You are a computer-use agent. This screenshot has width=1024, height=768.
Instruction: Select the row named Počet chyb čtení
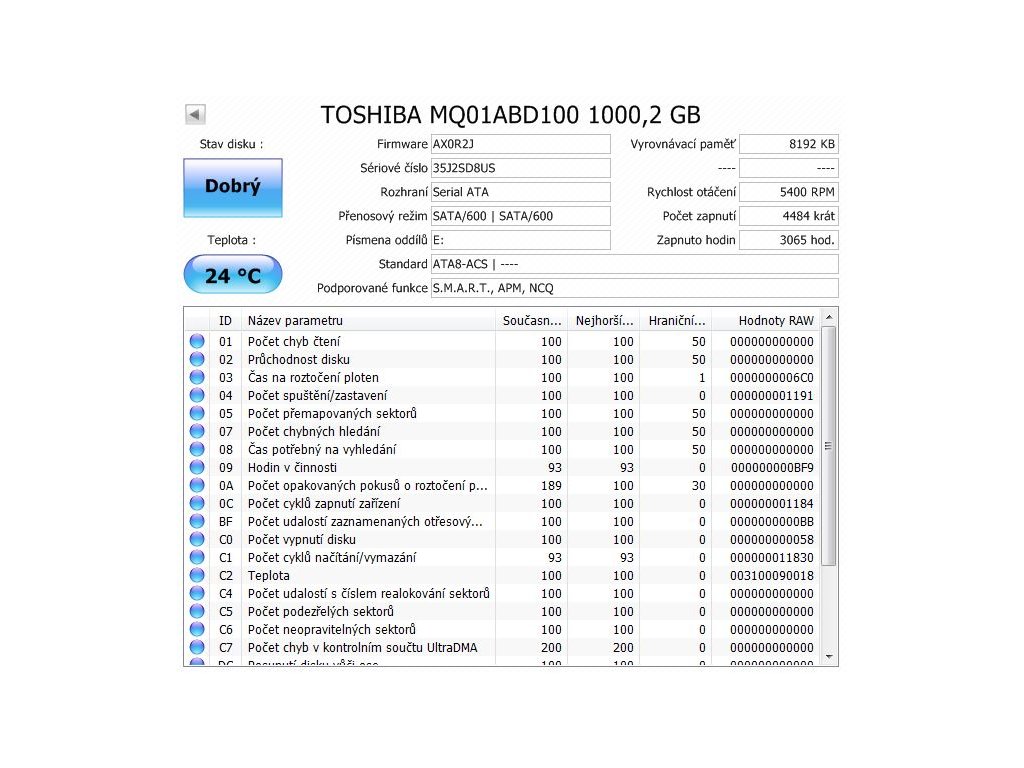click(502, 342)
